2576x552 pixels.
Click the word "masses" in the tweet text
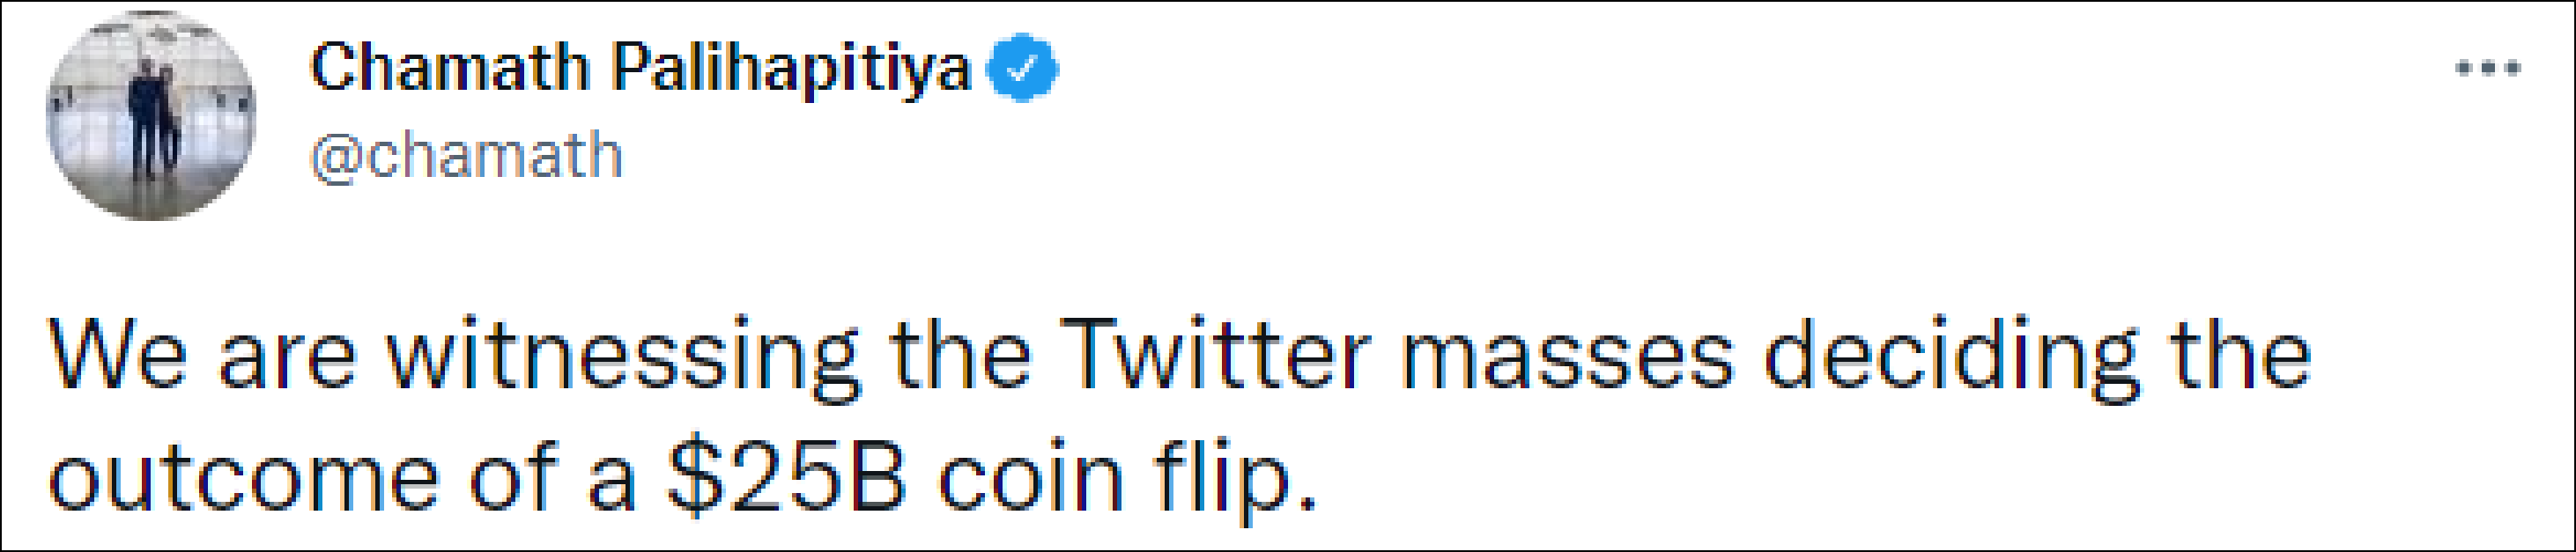click(1567, 355)
